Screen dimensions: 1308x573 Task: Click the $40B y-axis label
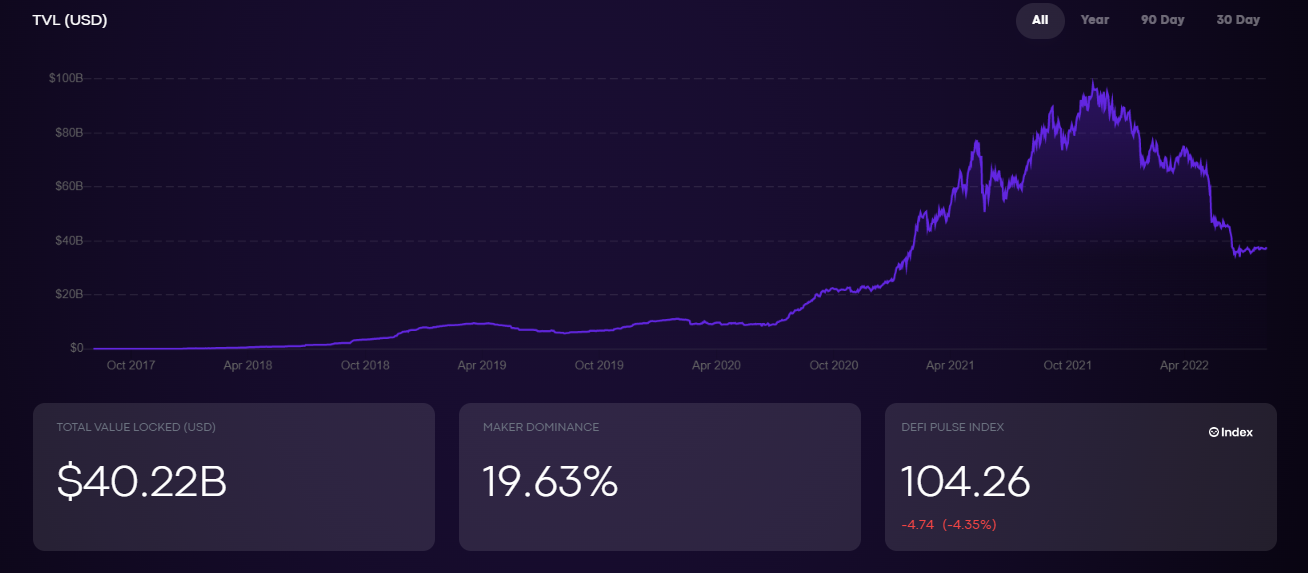(68, 241)
